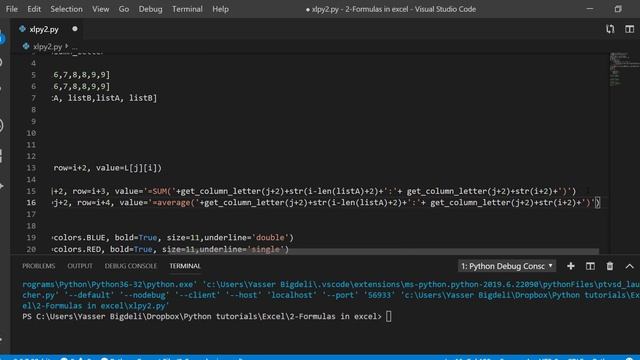Click the '6,7,8,8,9,9]' text on line 6
The width and height of the screenshot is (640, 360).
point(82,87)
